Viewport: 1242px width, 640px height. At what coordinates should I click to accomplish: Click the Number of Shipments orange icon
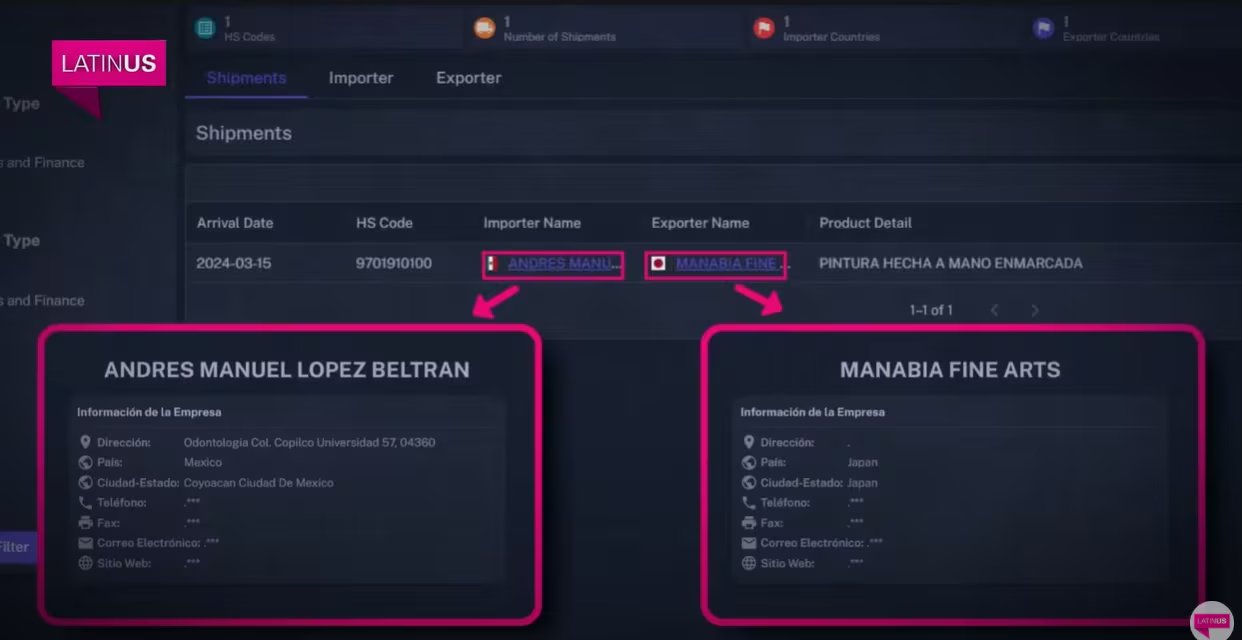484,28
